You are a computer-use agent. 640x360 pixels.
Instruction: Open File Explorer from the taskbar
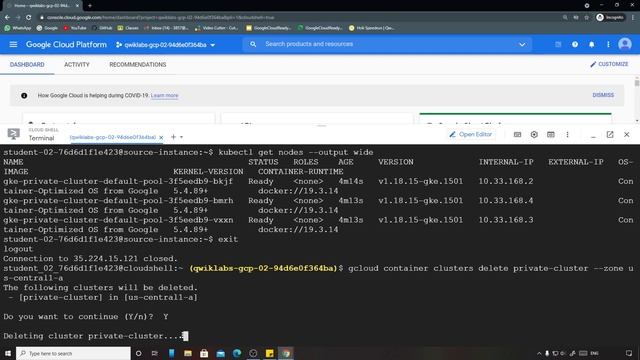(x=188, y=353)
